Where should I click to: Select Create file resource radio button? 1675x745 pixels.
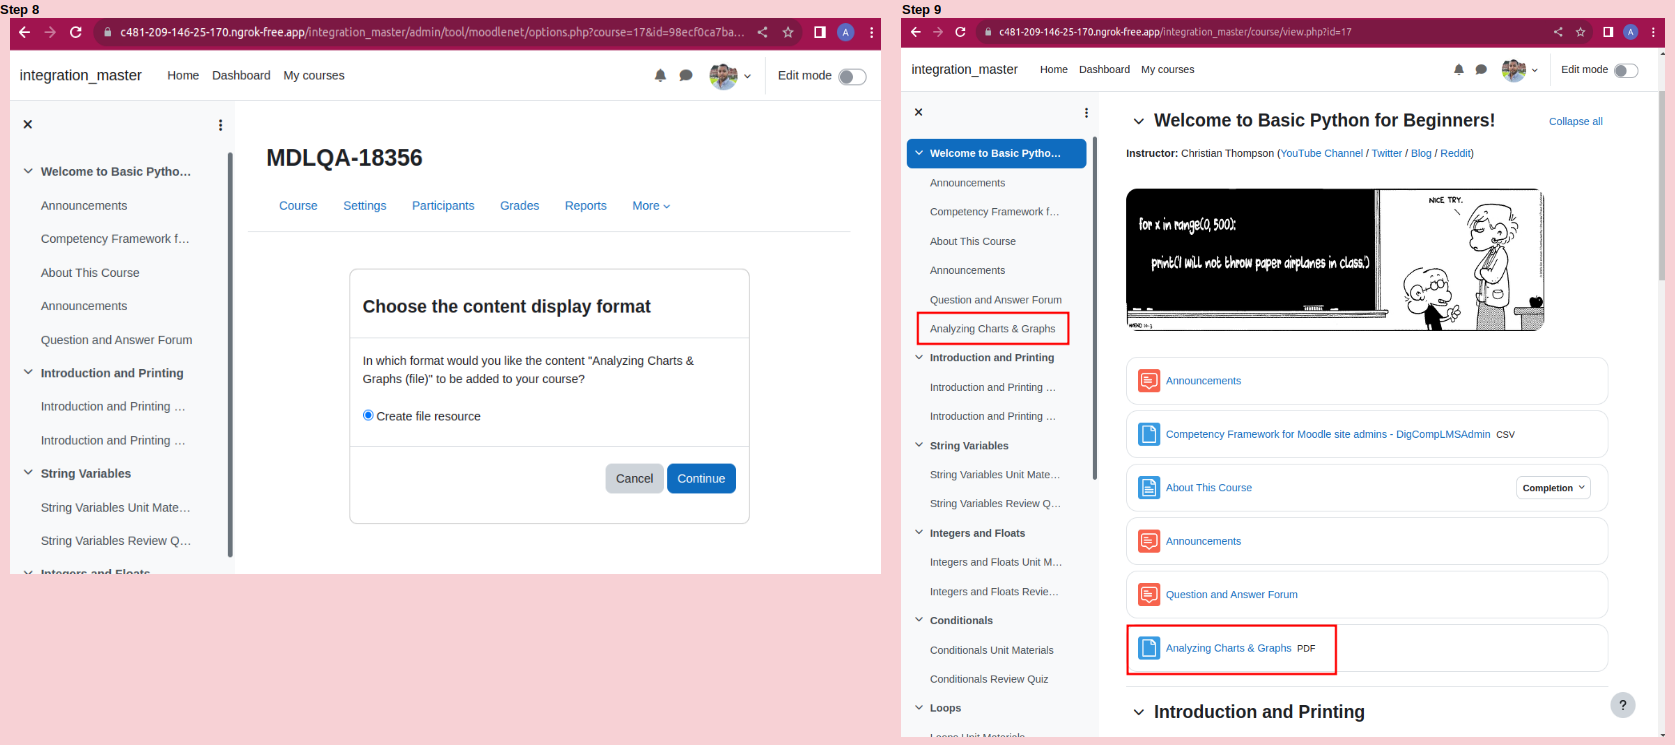[x=368, y=415]
